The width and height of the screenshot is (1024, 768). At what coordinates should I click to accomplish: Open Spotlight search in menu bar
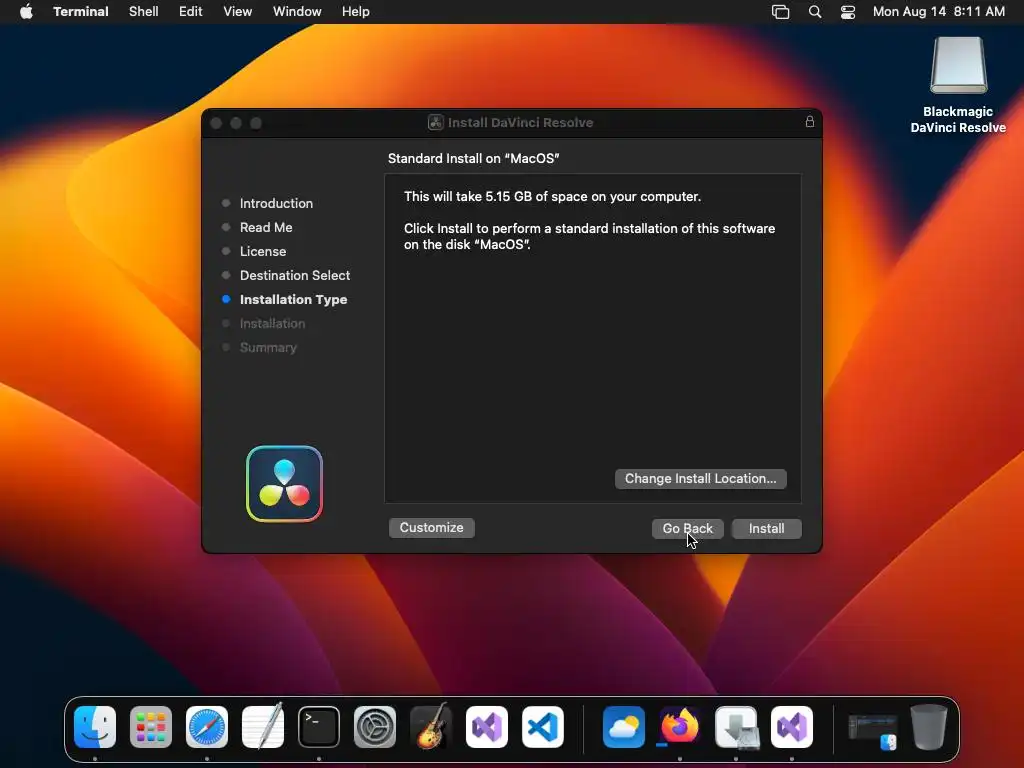pos(814,12)
